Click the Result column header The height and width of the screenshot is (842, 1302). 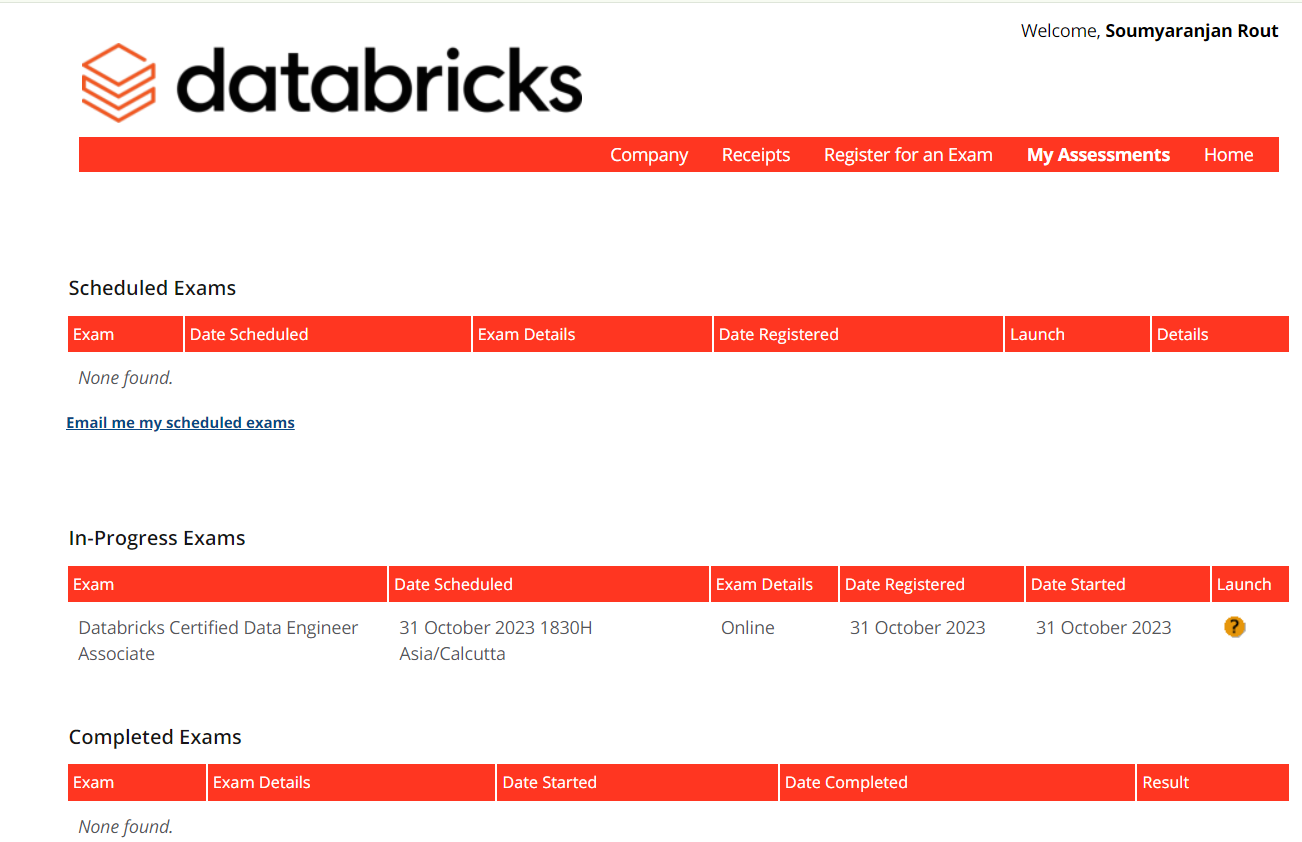click(1165, 783)
